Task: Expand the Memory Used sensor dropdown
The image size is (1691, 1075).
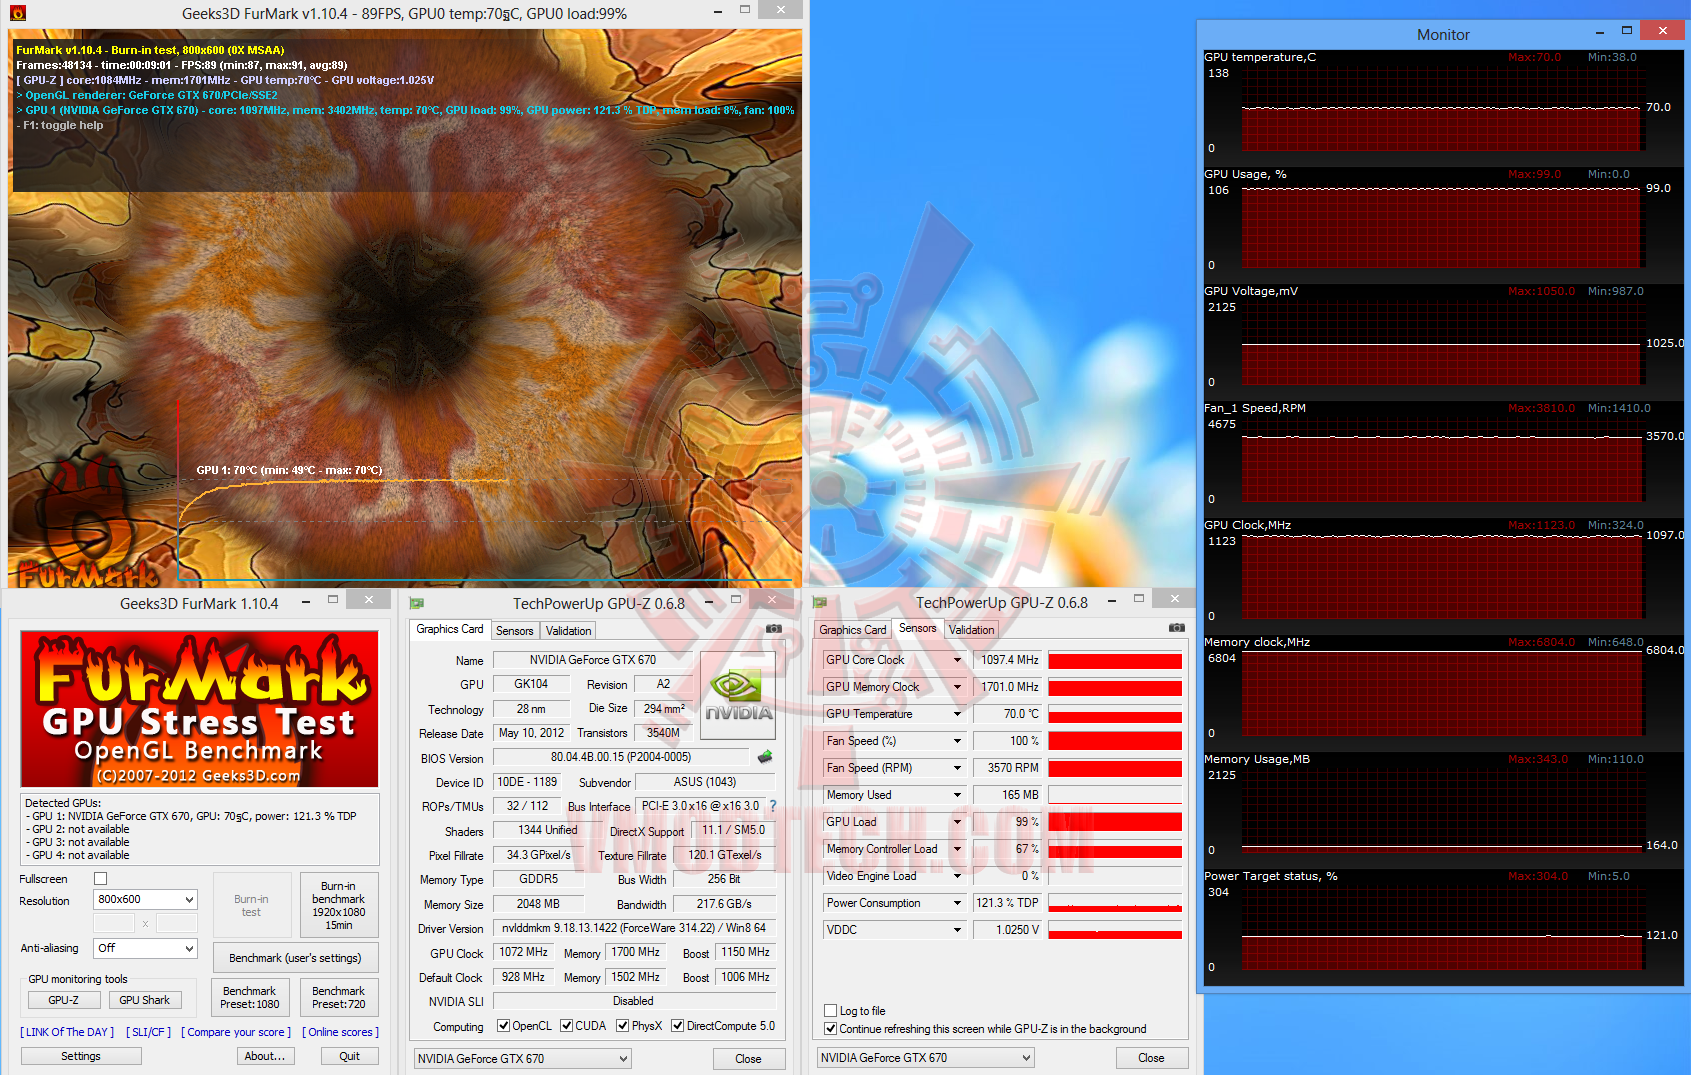Action: [x=957, y=795]
